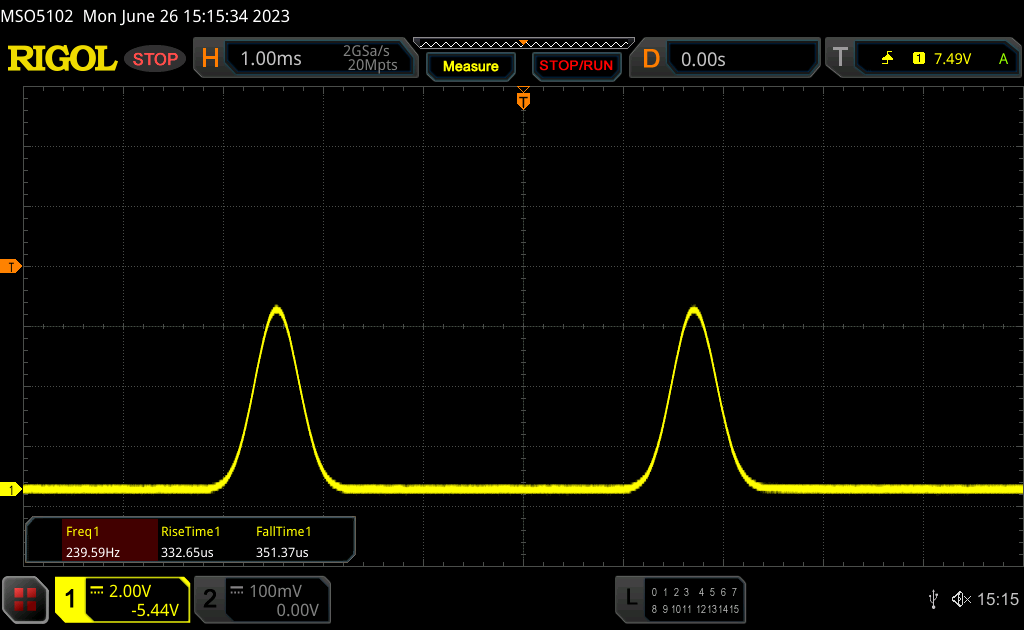The width and height of the screenshot is (1024, 630).
Task: Select the channel 2 100mV scale
Action: click(276, 591)
